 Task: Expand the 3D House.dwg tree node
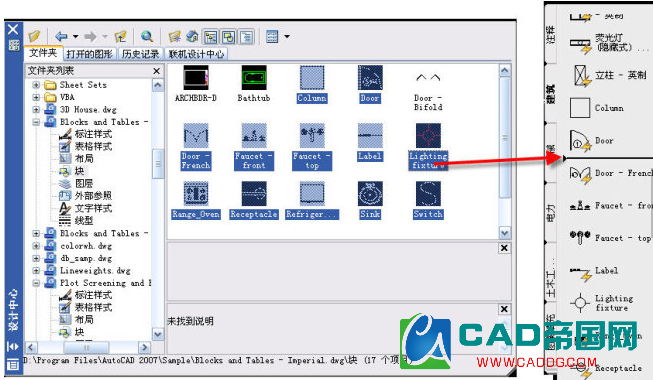(36, 110)
